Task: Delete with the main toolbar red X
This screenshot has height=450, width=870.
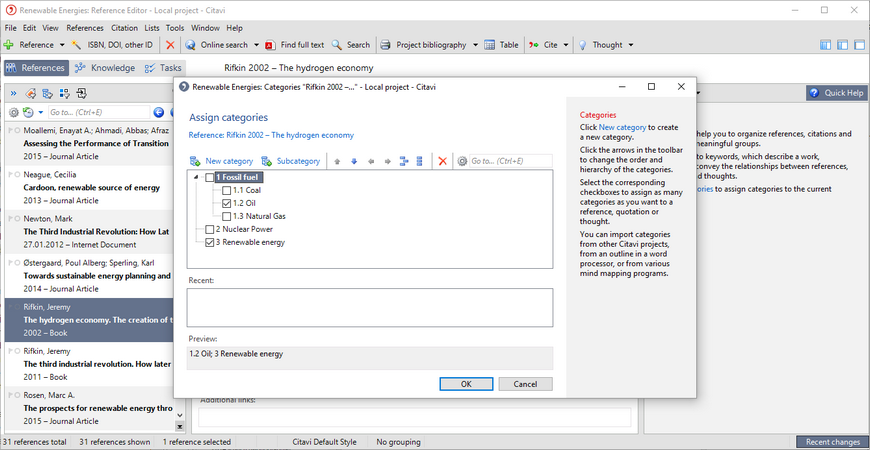Action: 170,45
